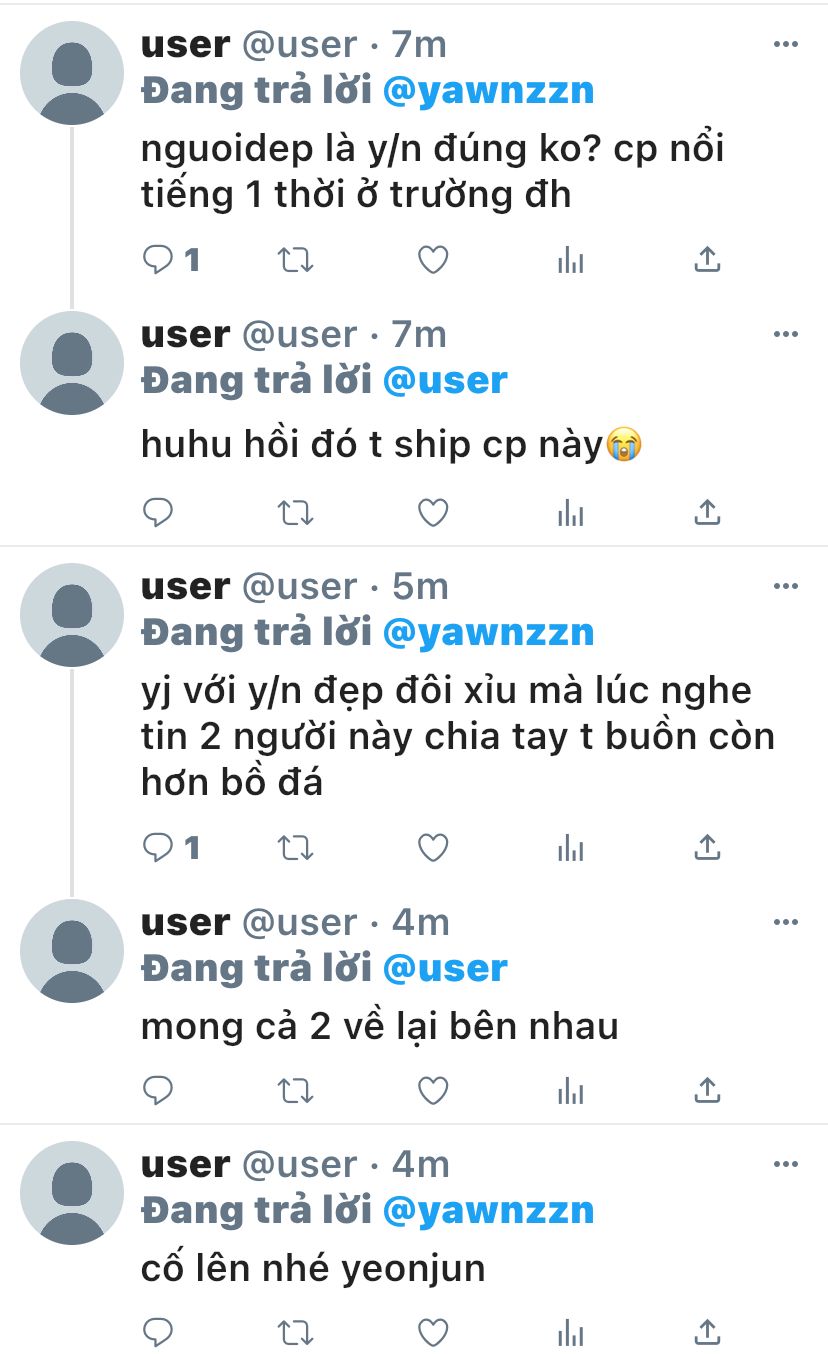
Task: Like the 'mong cả 2 về lại' tweet
Action: coord(432,1090)
